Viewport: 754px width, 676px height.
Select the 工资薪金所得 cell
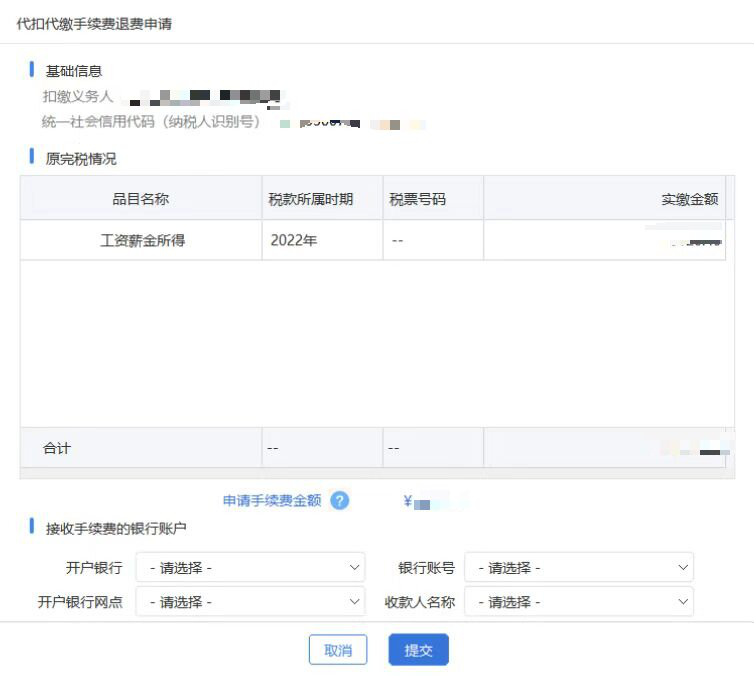click(141, 240)
